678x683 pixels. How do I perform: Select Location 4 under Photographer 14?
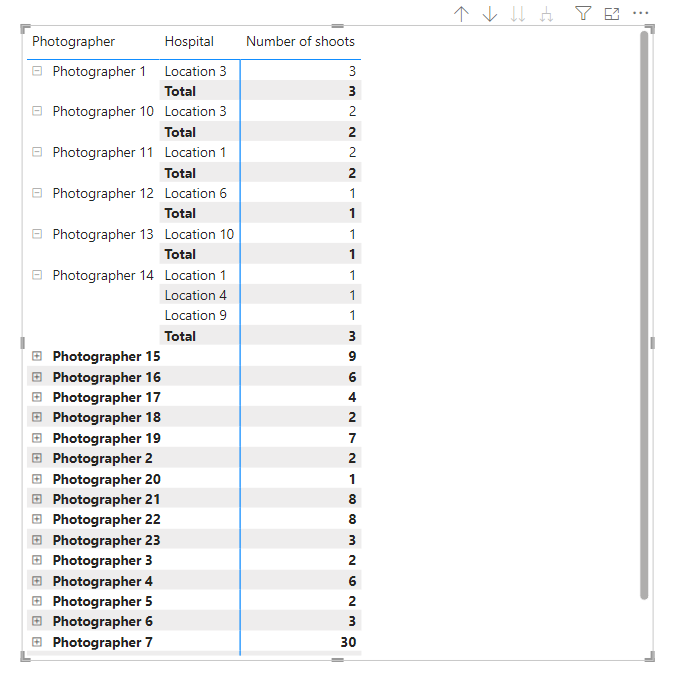(x=196, y=295)
